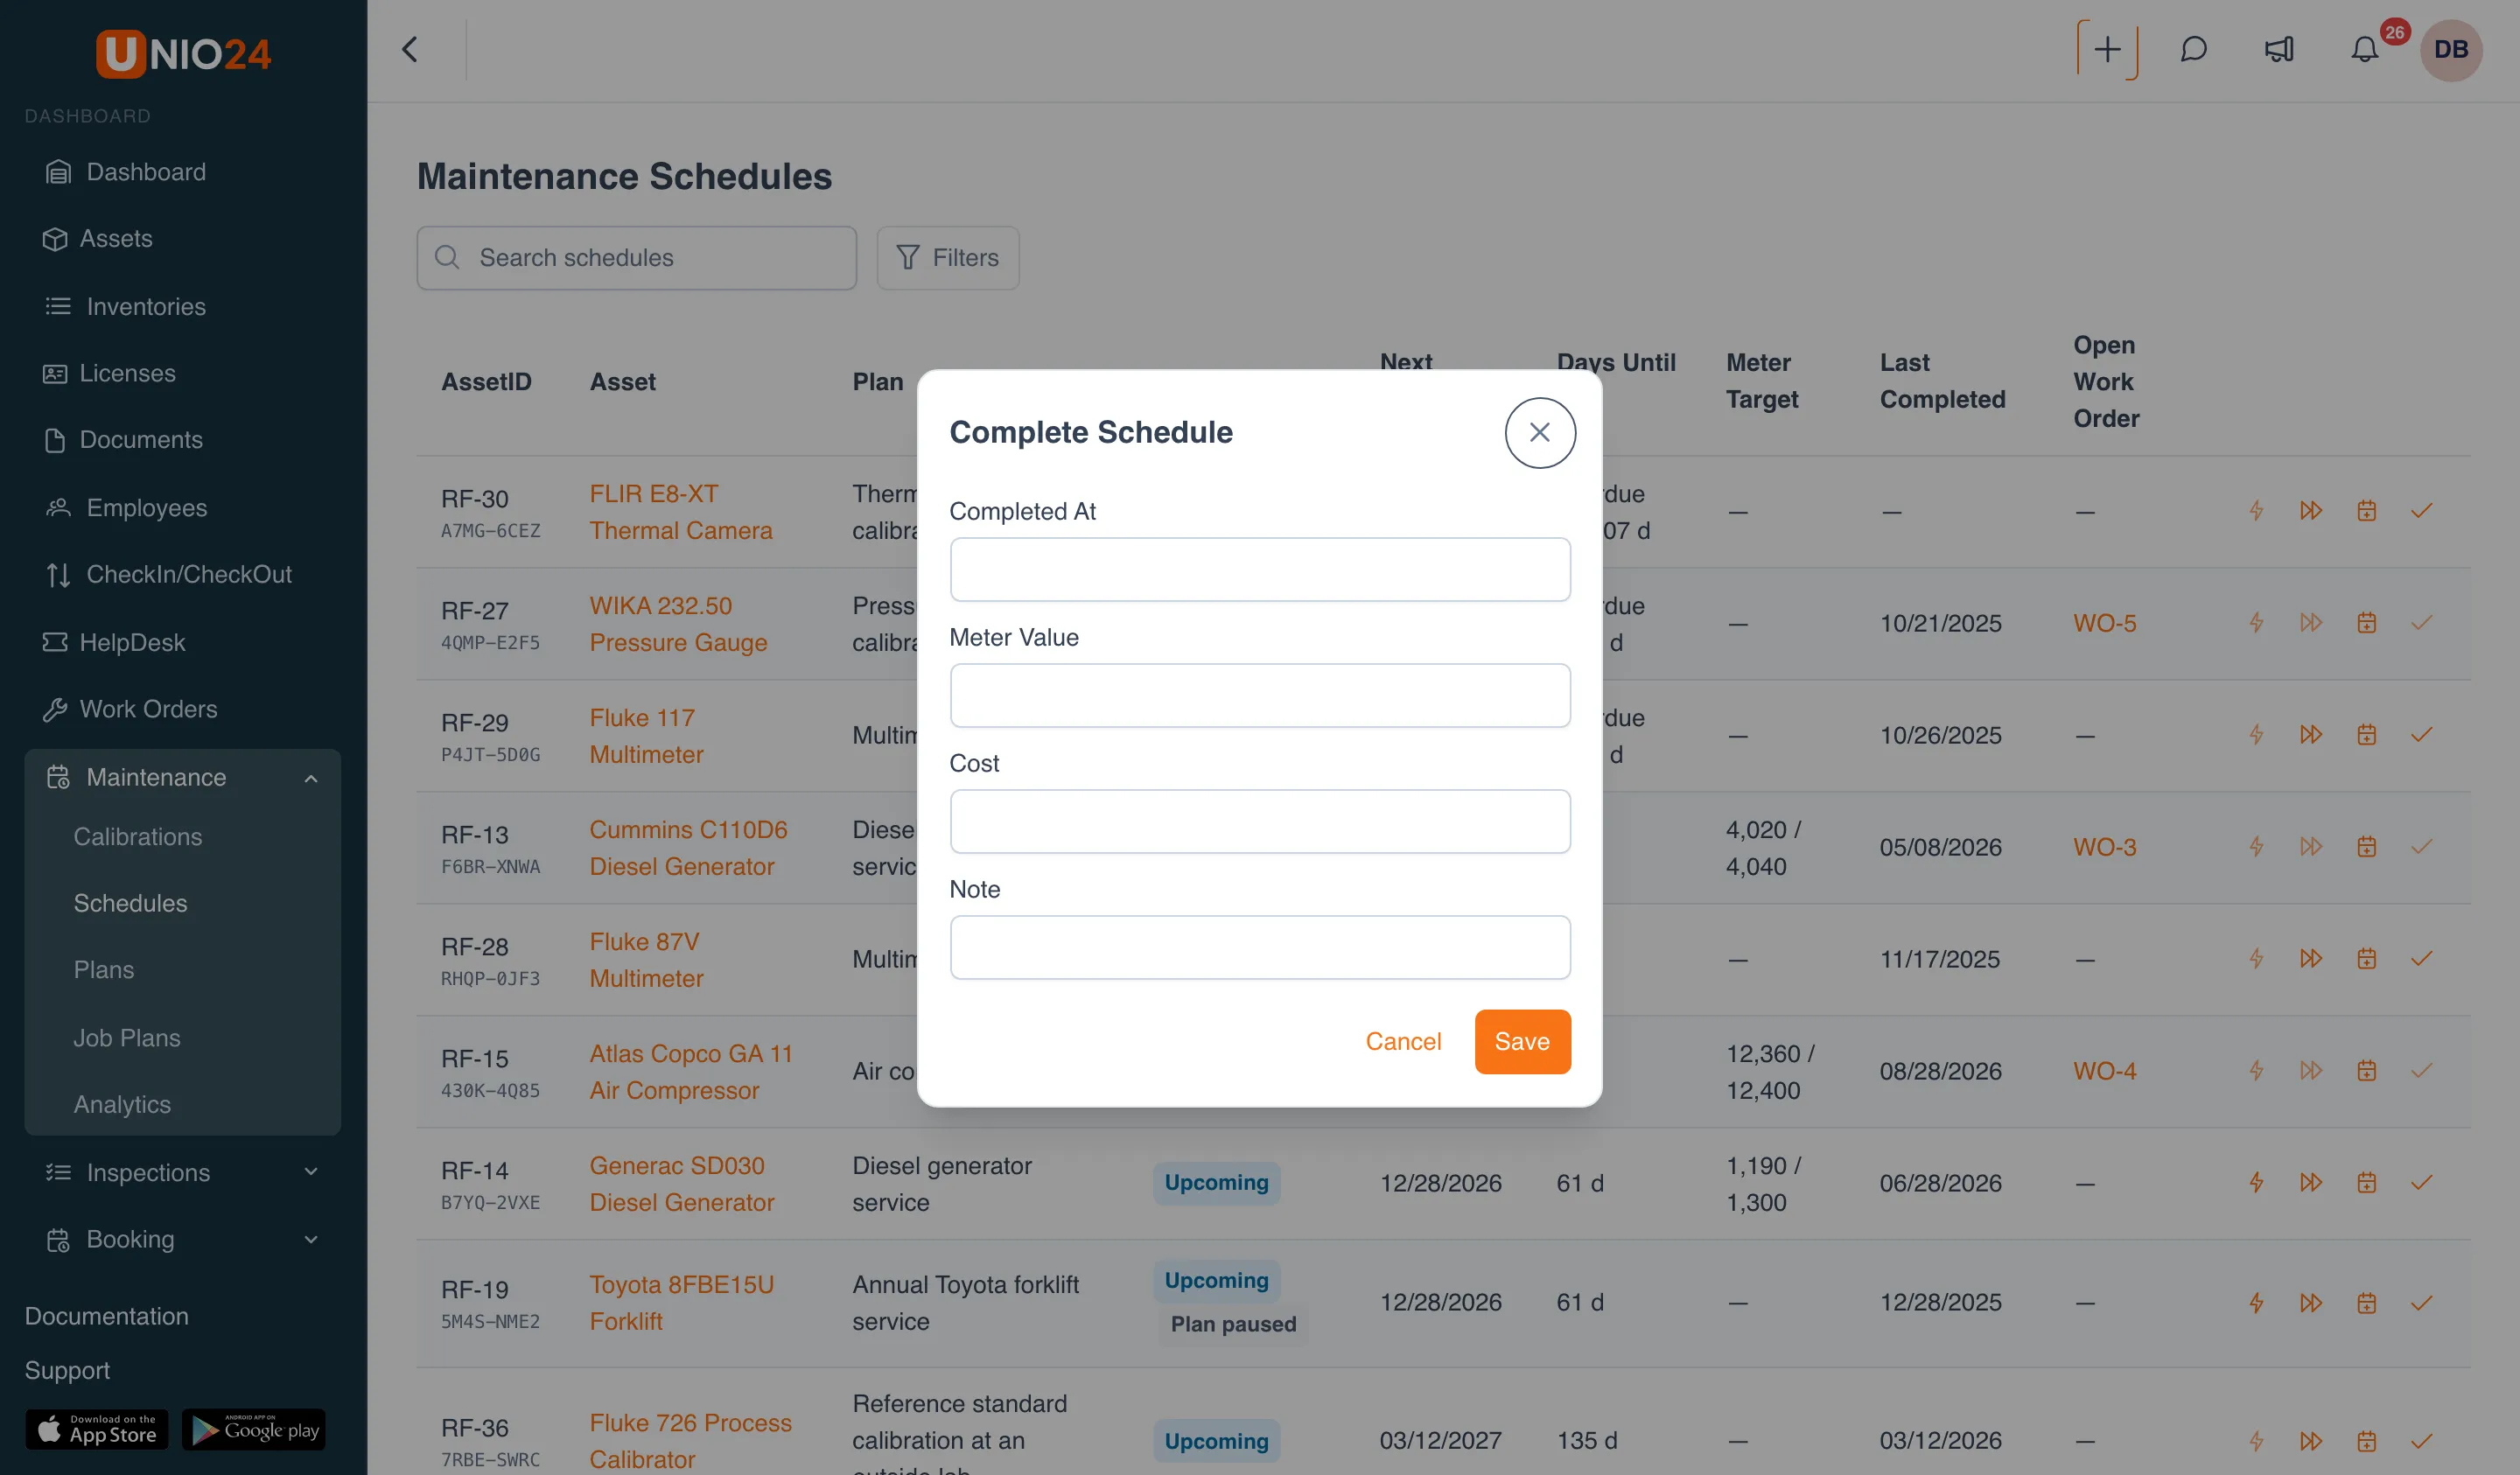Open the Google Play badge
The image size is (2520, 1475).
coord(254,1430)
